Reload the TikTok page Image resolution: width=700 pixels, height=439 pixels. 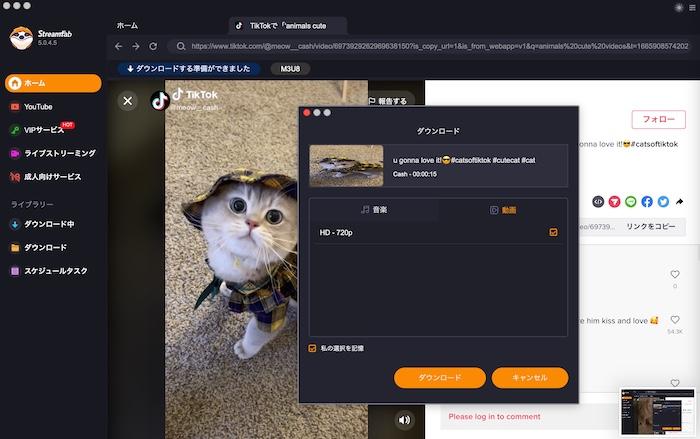pos(153,46)
